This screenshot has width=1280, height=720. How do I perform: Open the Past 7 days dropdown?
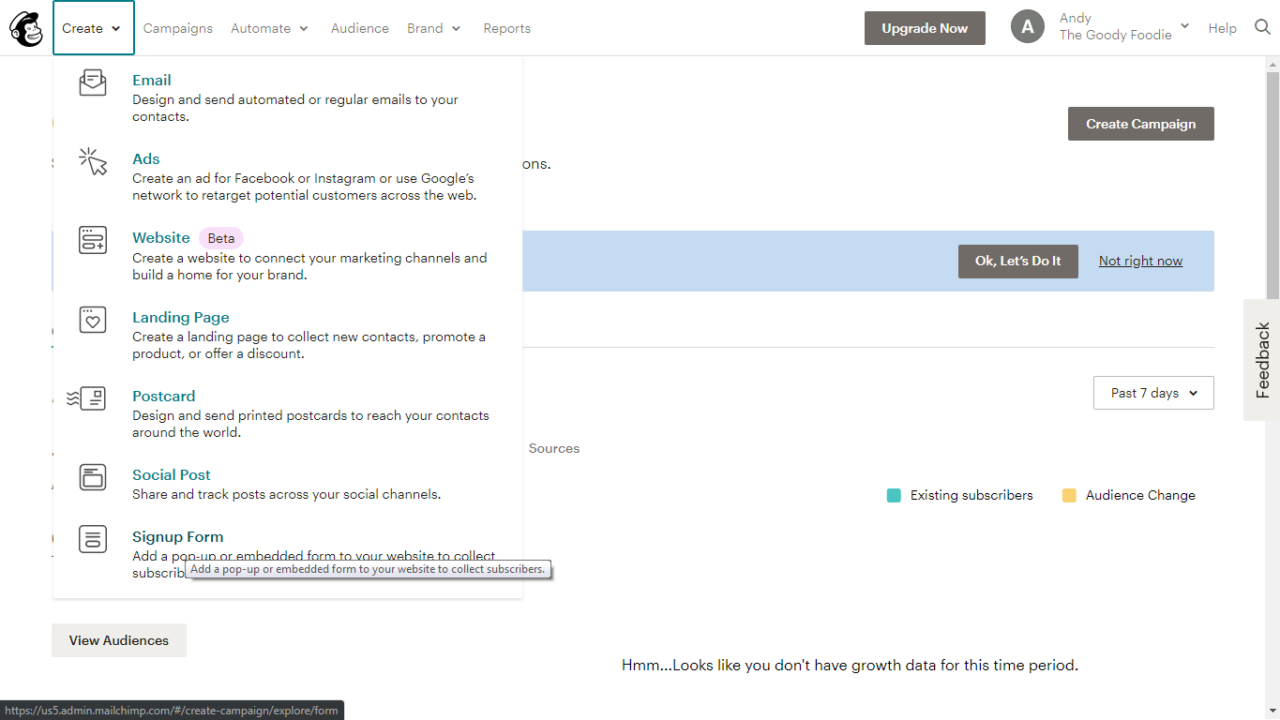pyautogui.click(x=1154, y=393)
